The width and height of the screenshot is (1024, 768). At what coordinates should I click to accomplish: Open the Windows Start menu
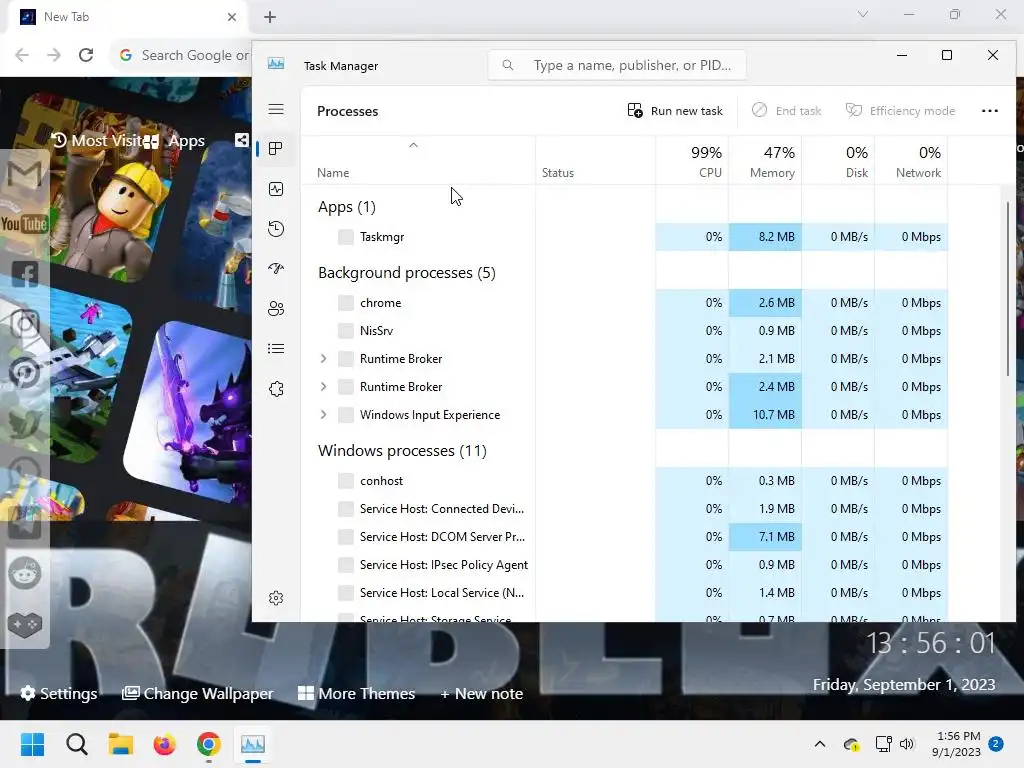click(32, 744)
